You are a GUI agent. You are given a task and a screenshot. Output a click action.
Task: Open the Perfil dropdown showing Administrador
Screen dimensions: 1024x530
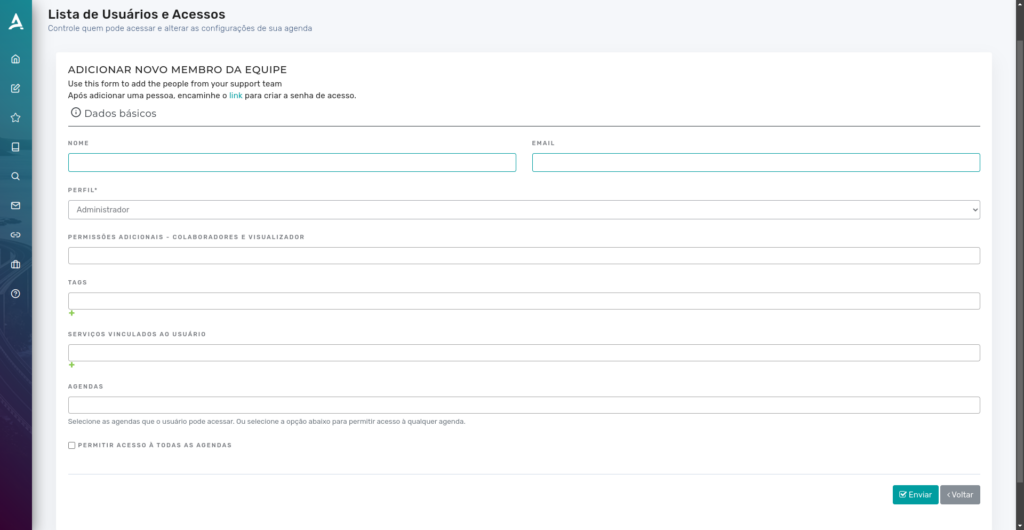pos(524,210)
